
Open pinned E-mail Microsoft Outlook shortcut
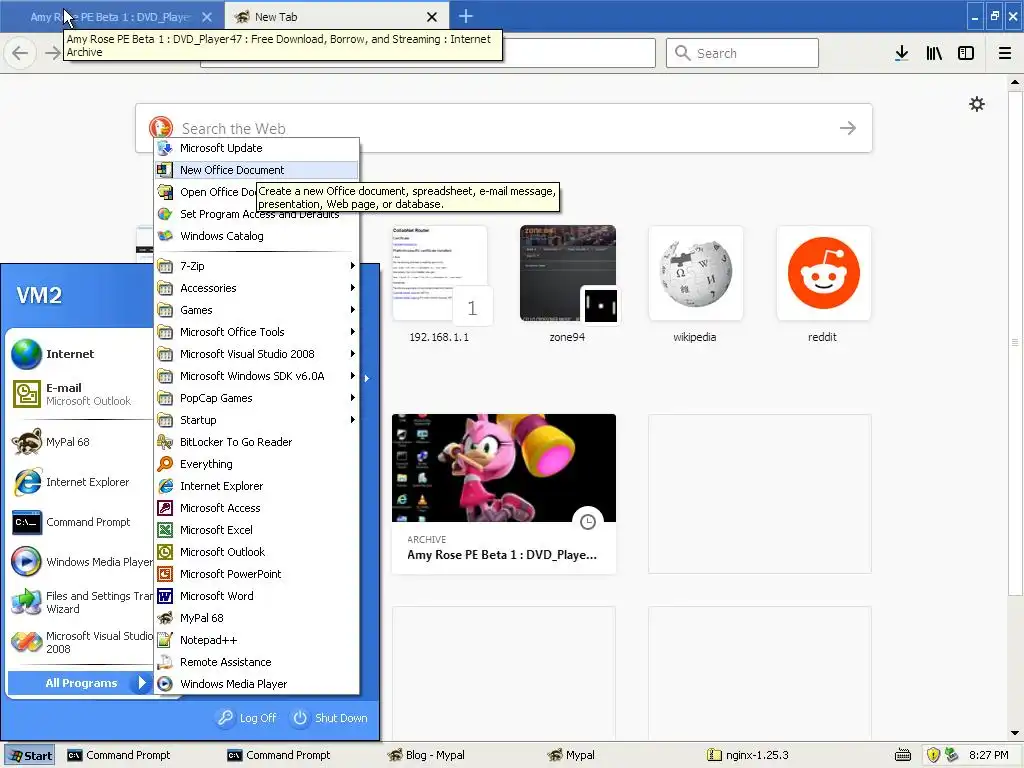pyautogui.click(x=80, y=394)
